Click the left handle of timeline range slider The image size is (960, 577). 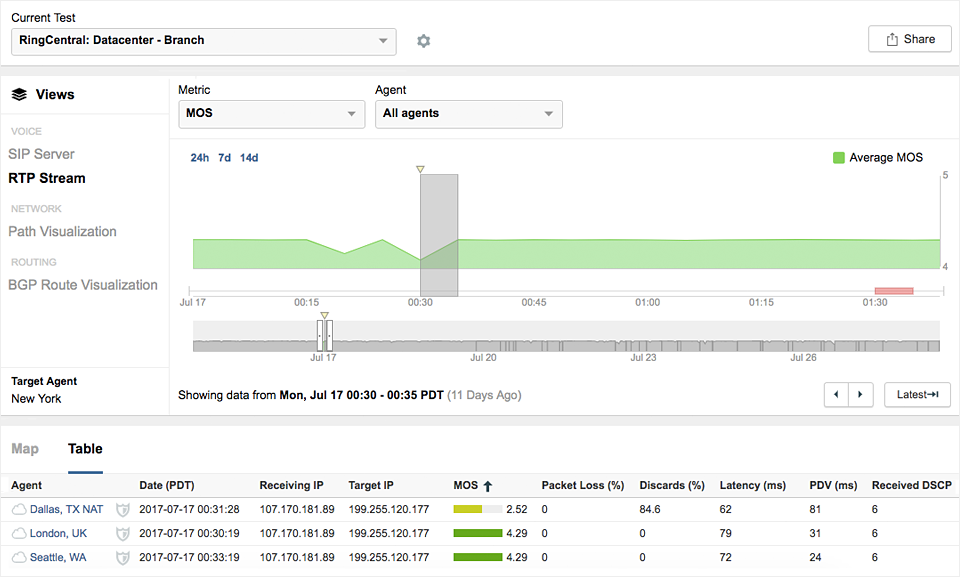[x=320, y=334]
